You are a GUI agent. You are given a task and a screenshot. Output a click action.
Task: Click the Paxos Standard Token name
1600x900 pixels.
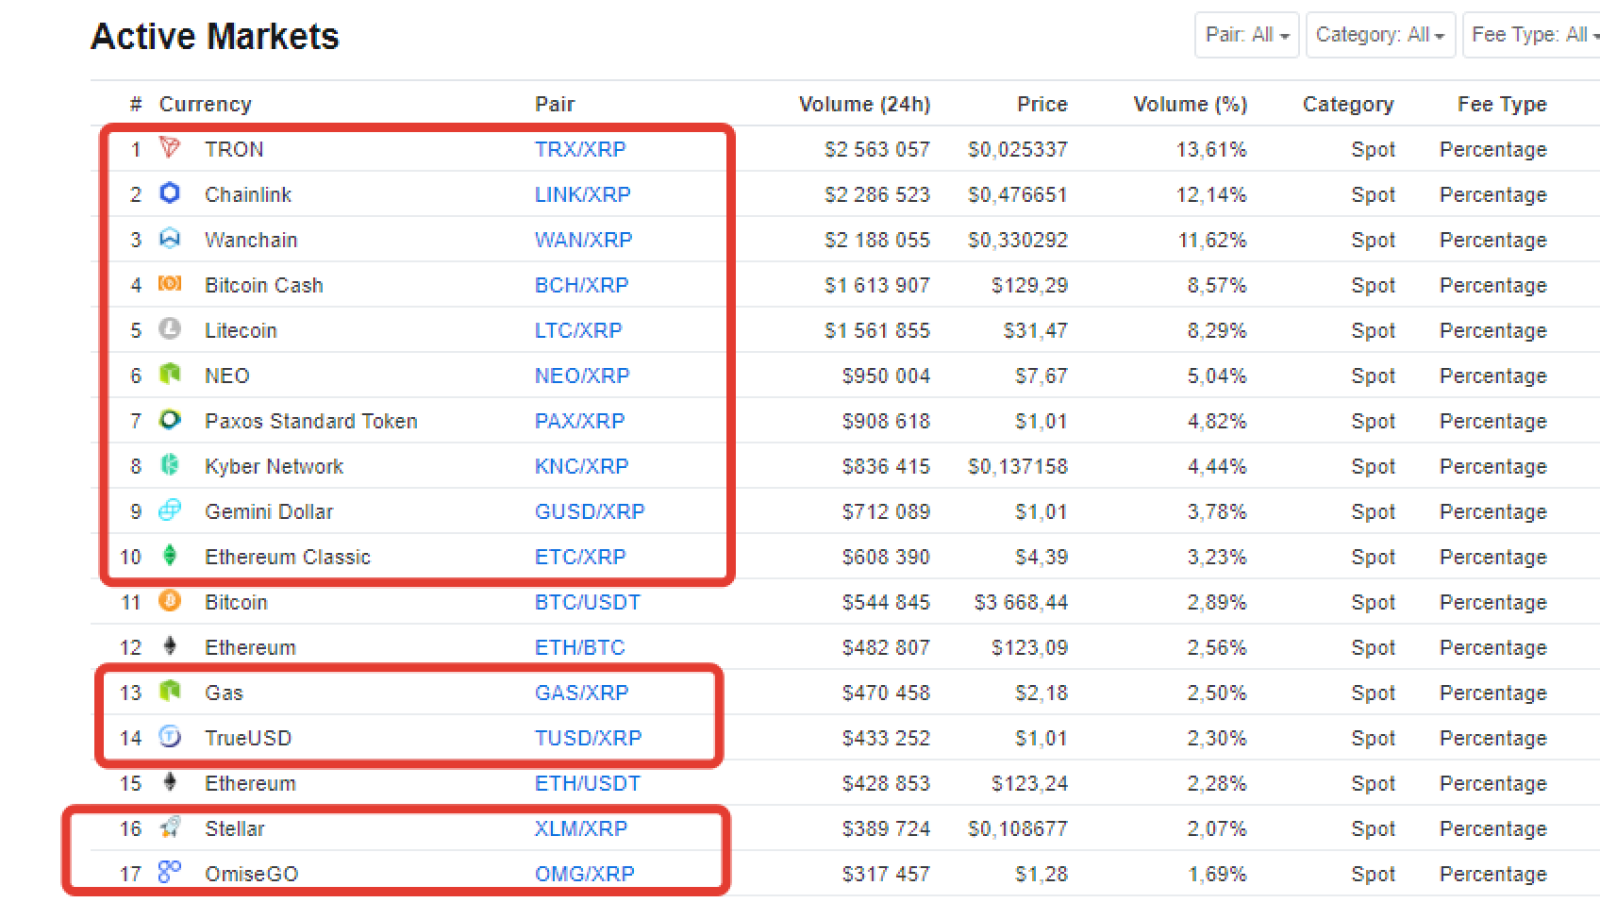(x=311, y=422)
